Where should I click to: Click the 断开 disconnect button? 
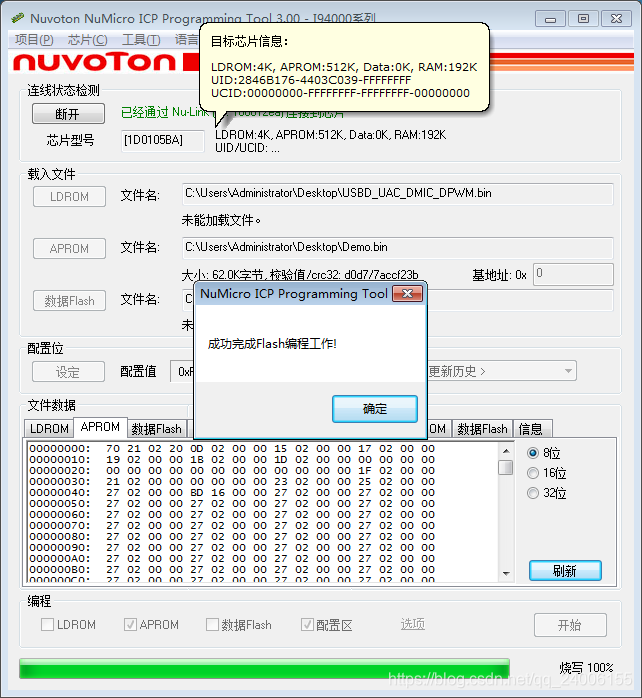click(x=68, y=114)
